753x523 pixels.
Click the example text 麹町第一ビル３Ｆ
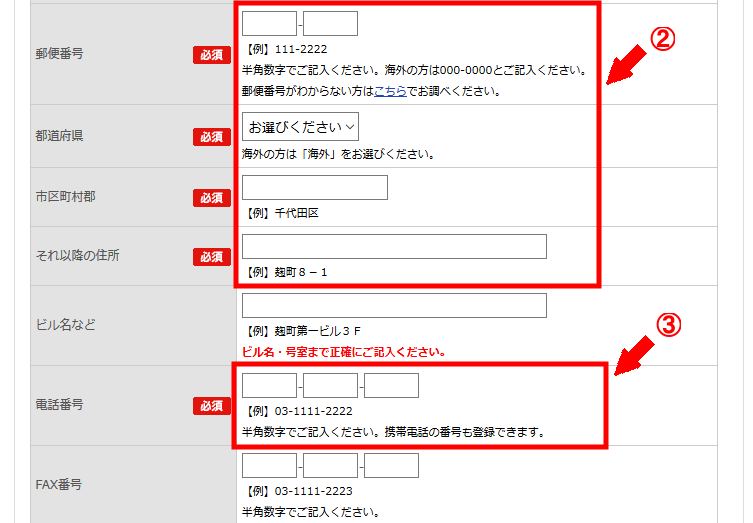317,331
